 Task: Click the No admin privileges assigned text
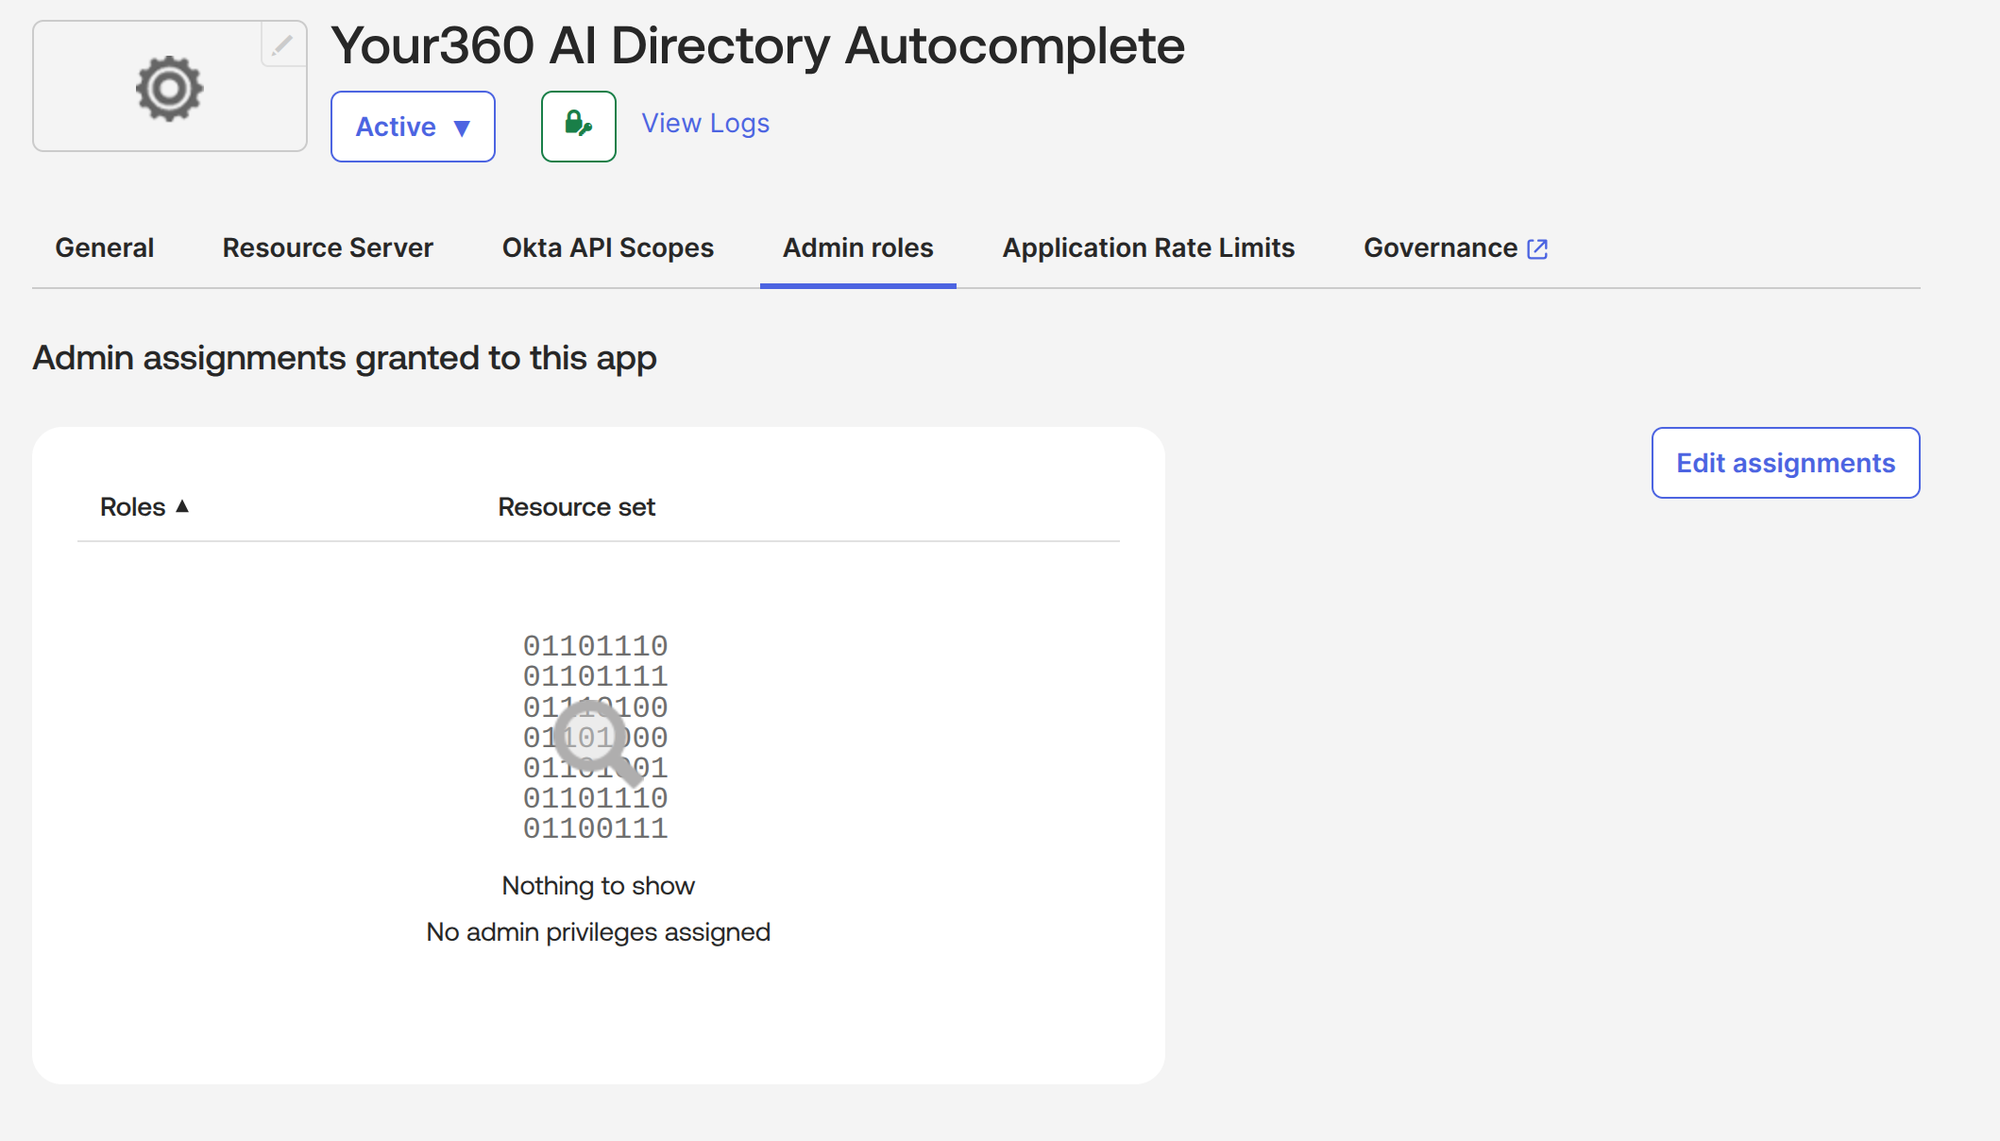point(598,932)
